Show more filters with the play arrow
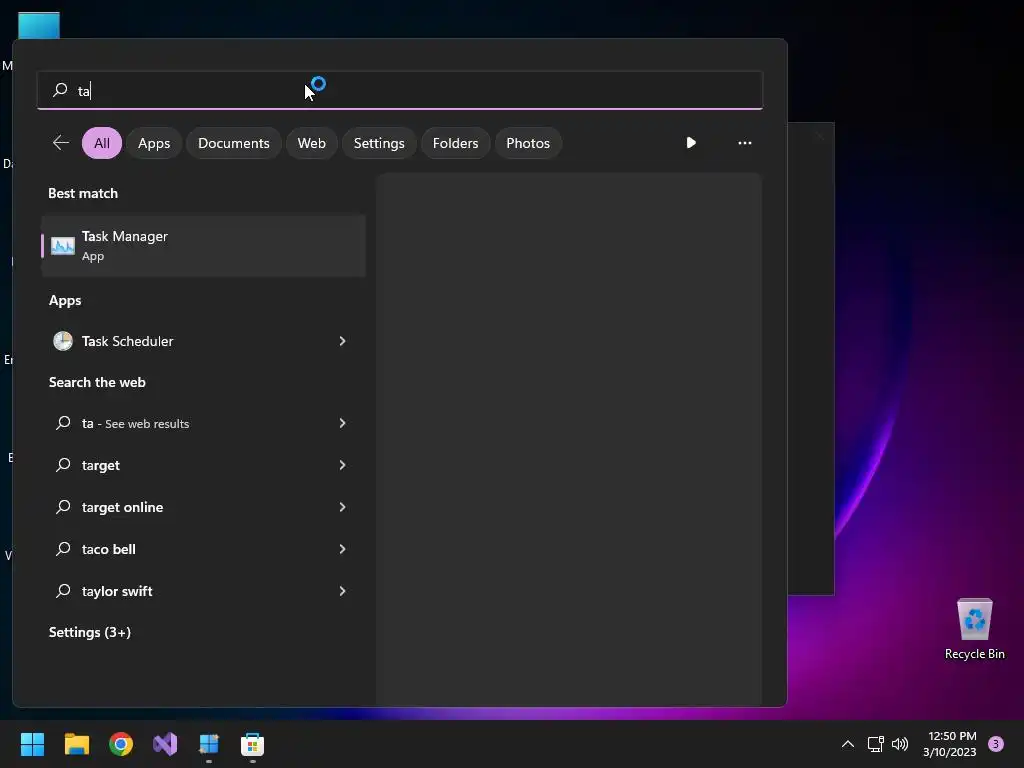The width and height of the screenshot is (1024, 768). click(691, 143)
